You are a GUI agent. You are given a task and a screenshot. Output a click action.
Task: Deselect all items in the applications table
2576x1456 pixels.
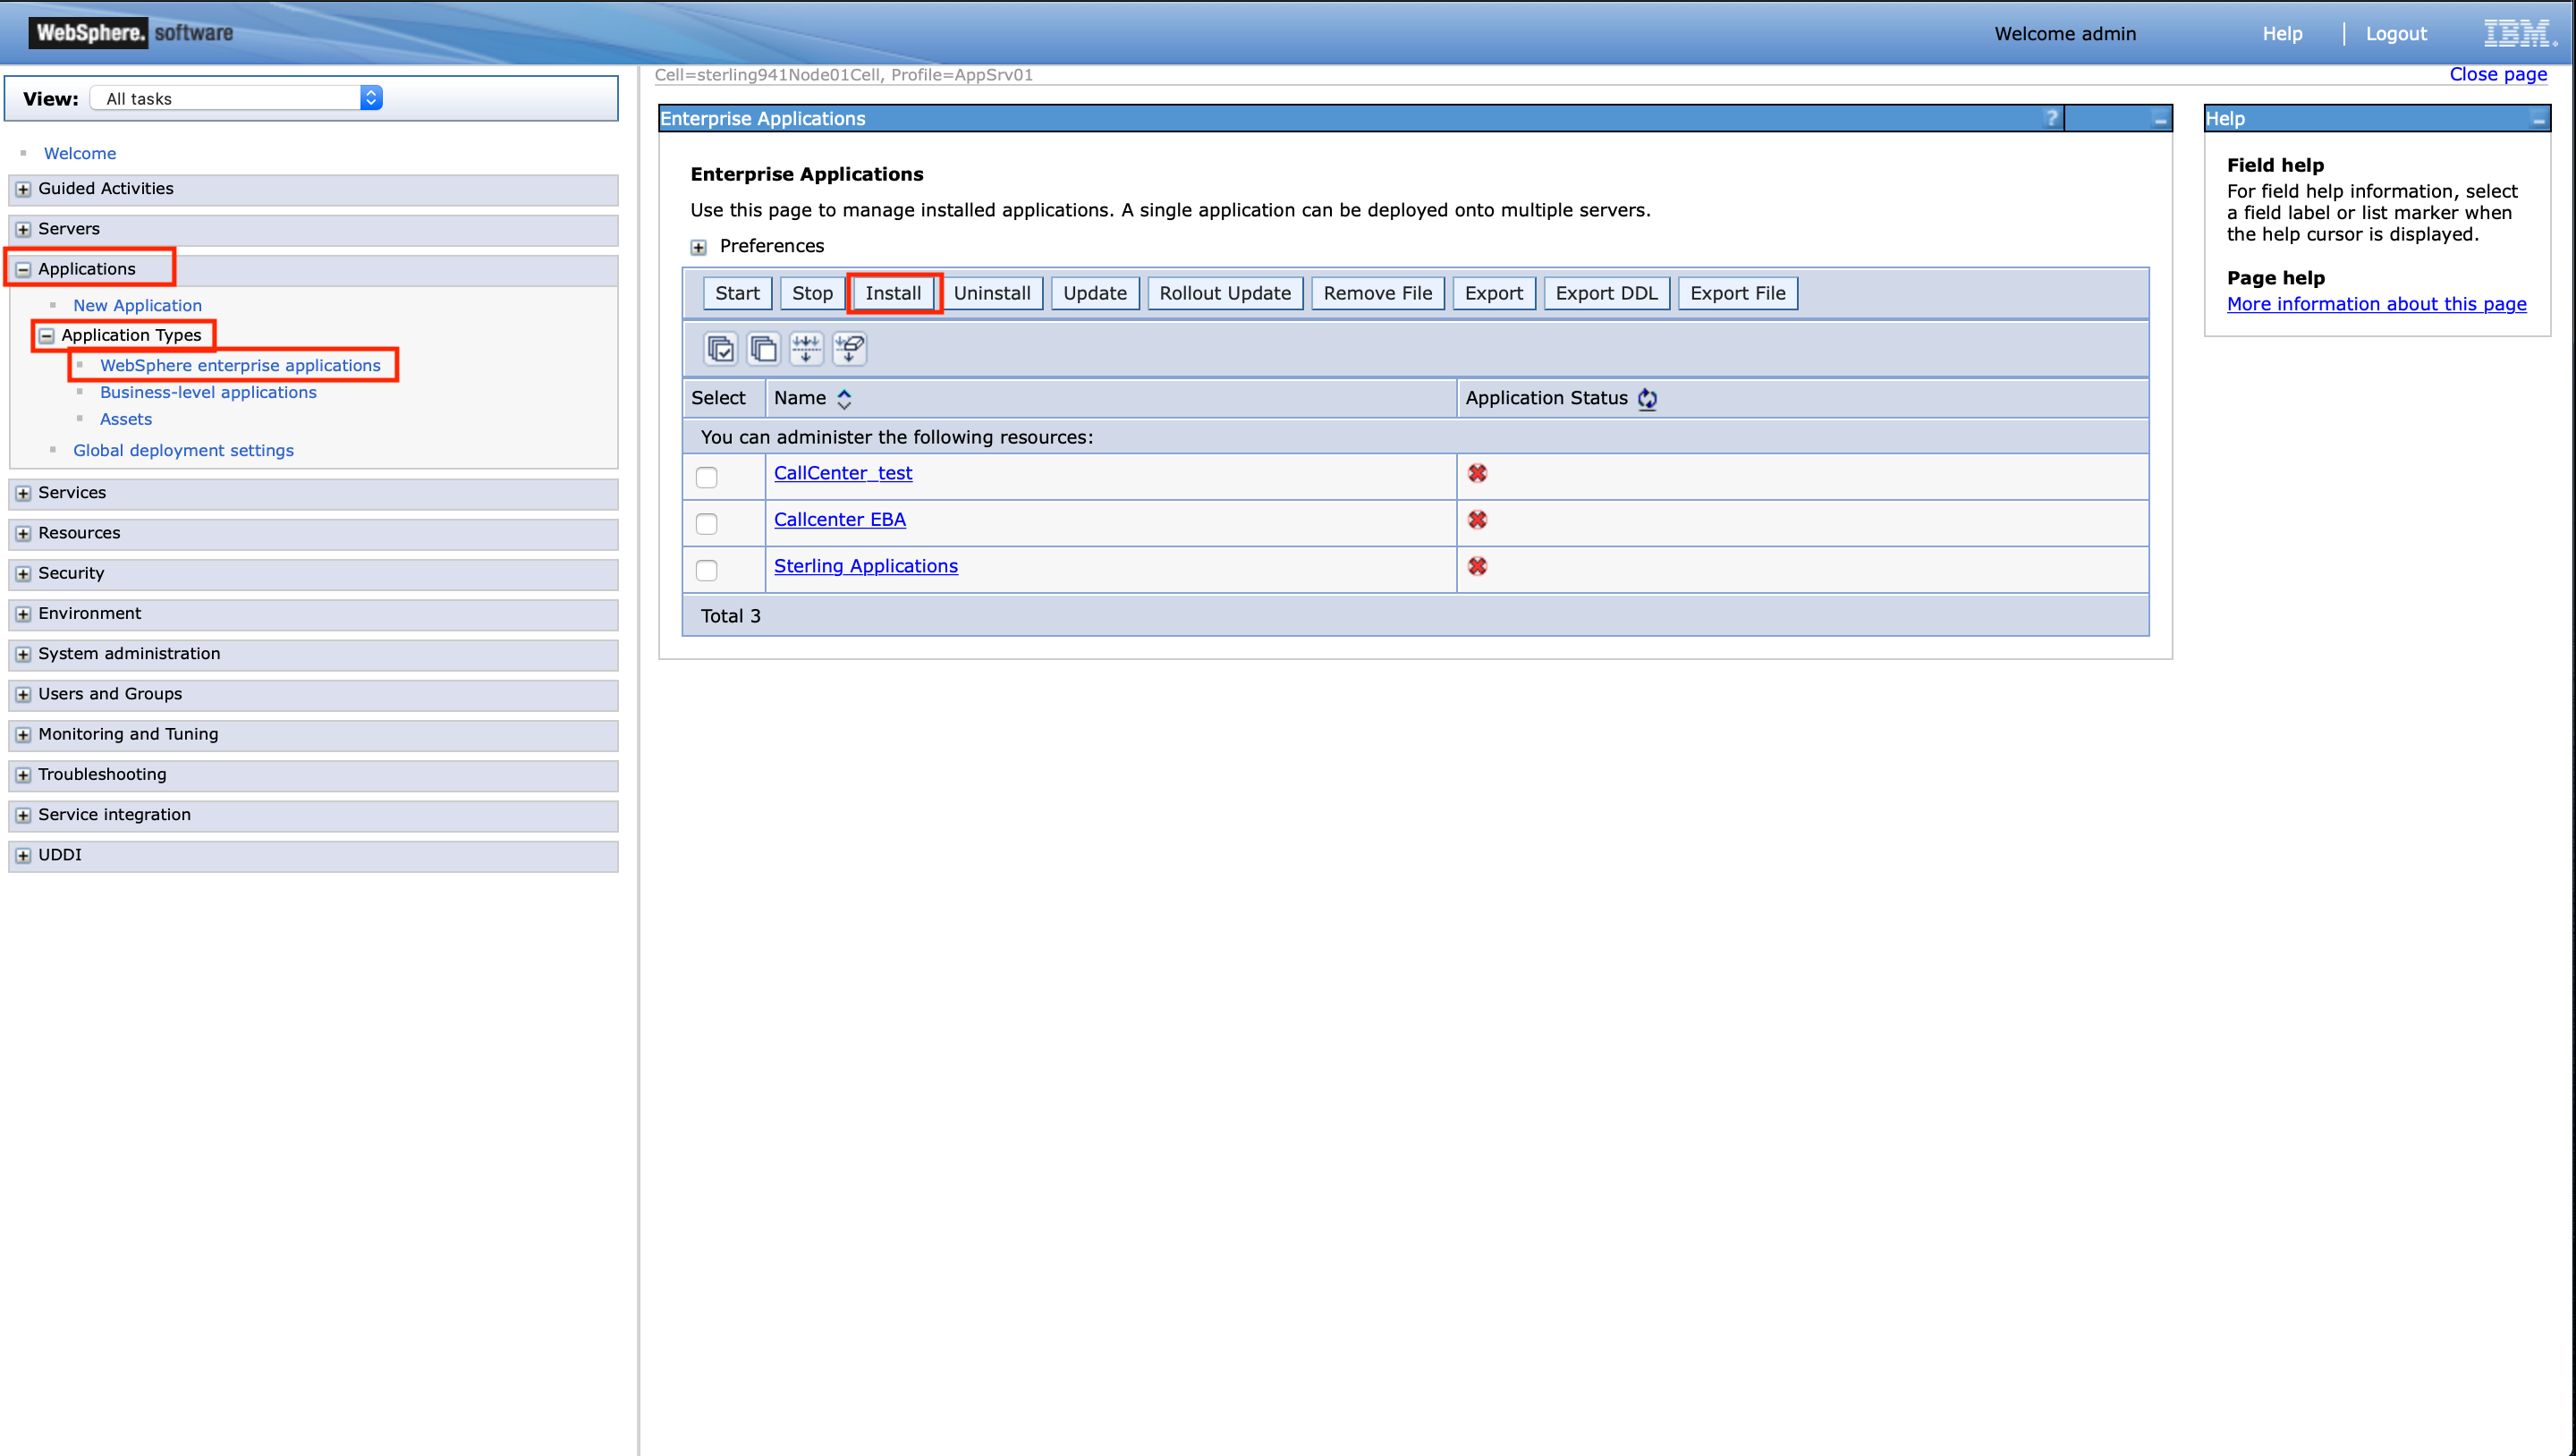pyautogui.click(x=763, y=349)
